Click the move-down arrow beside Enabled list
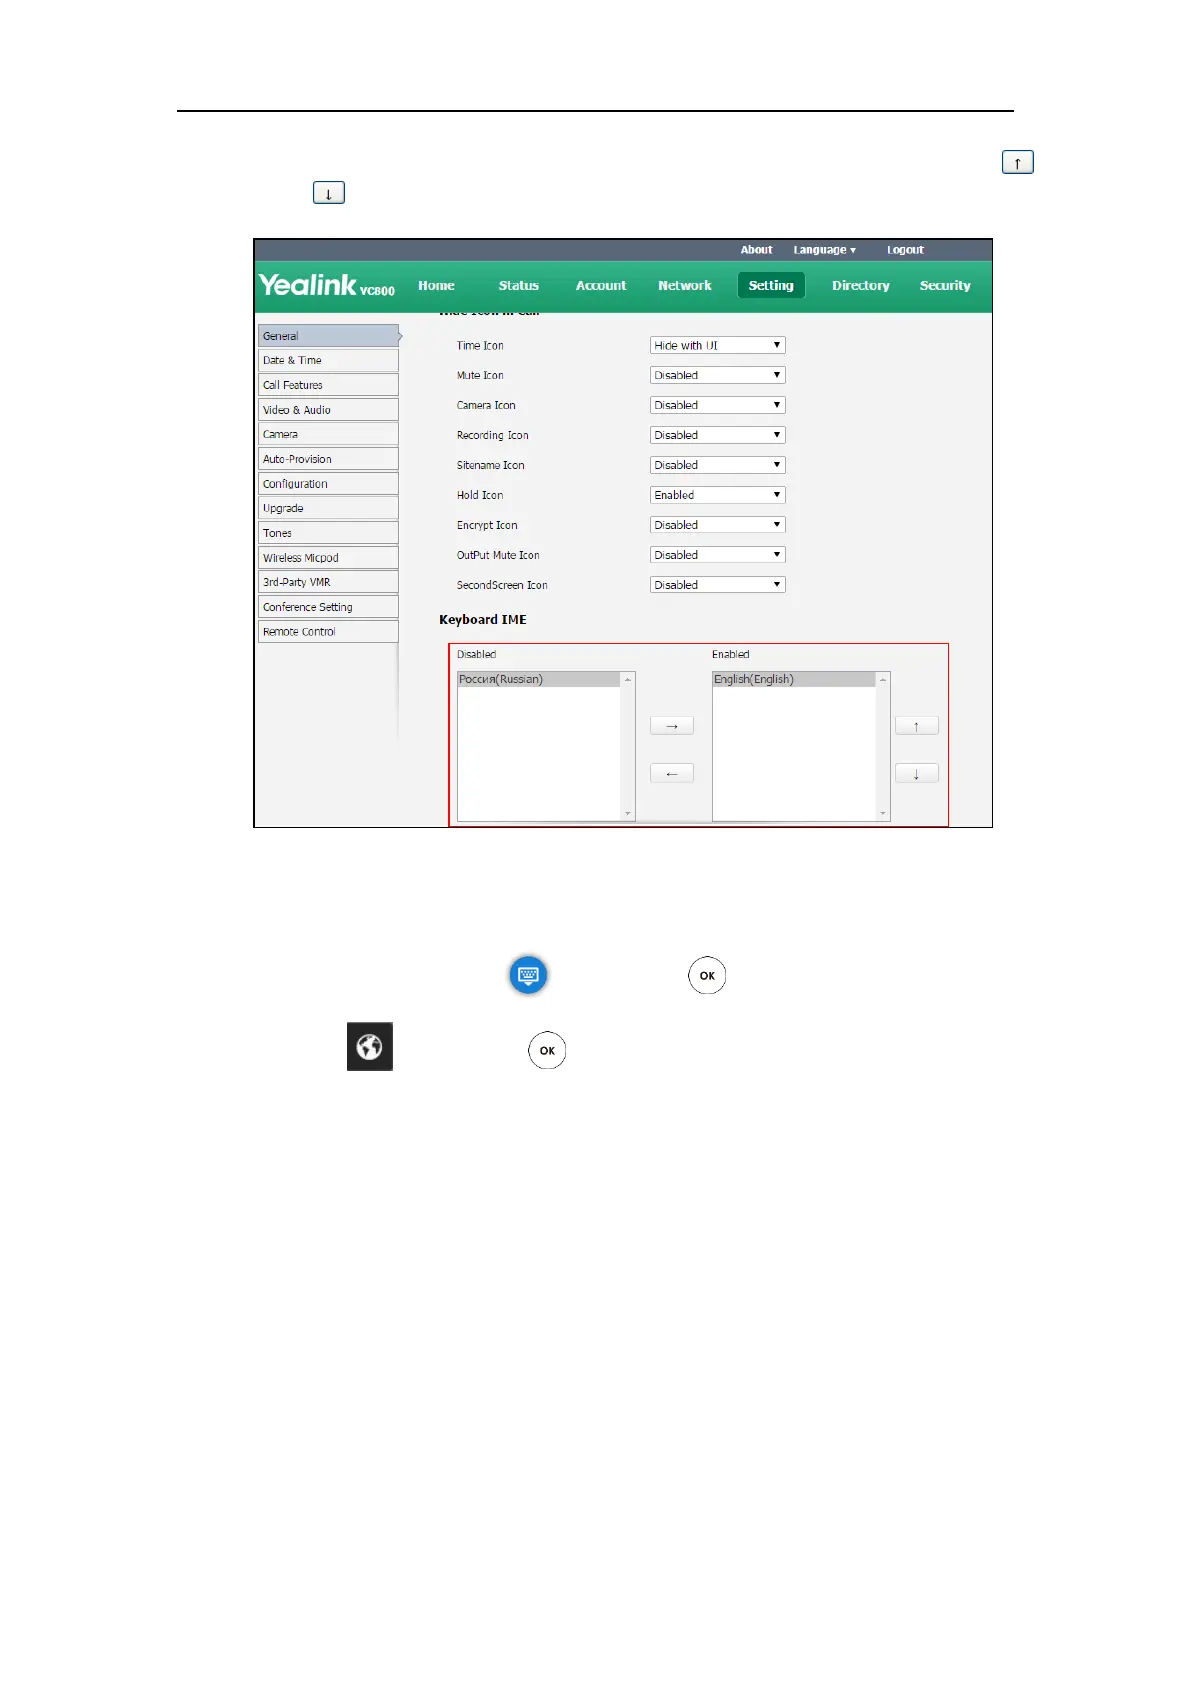Screen dimensions: 1191x1684 (916, 773)
